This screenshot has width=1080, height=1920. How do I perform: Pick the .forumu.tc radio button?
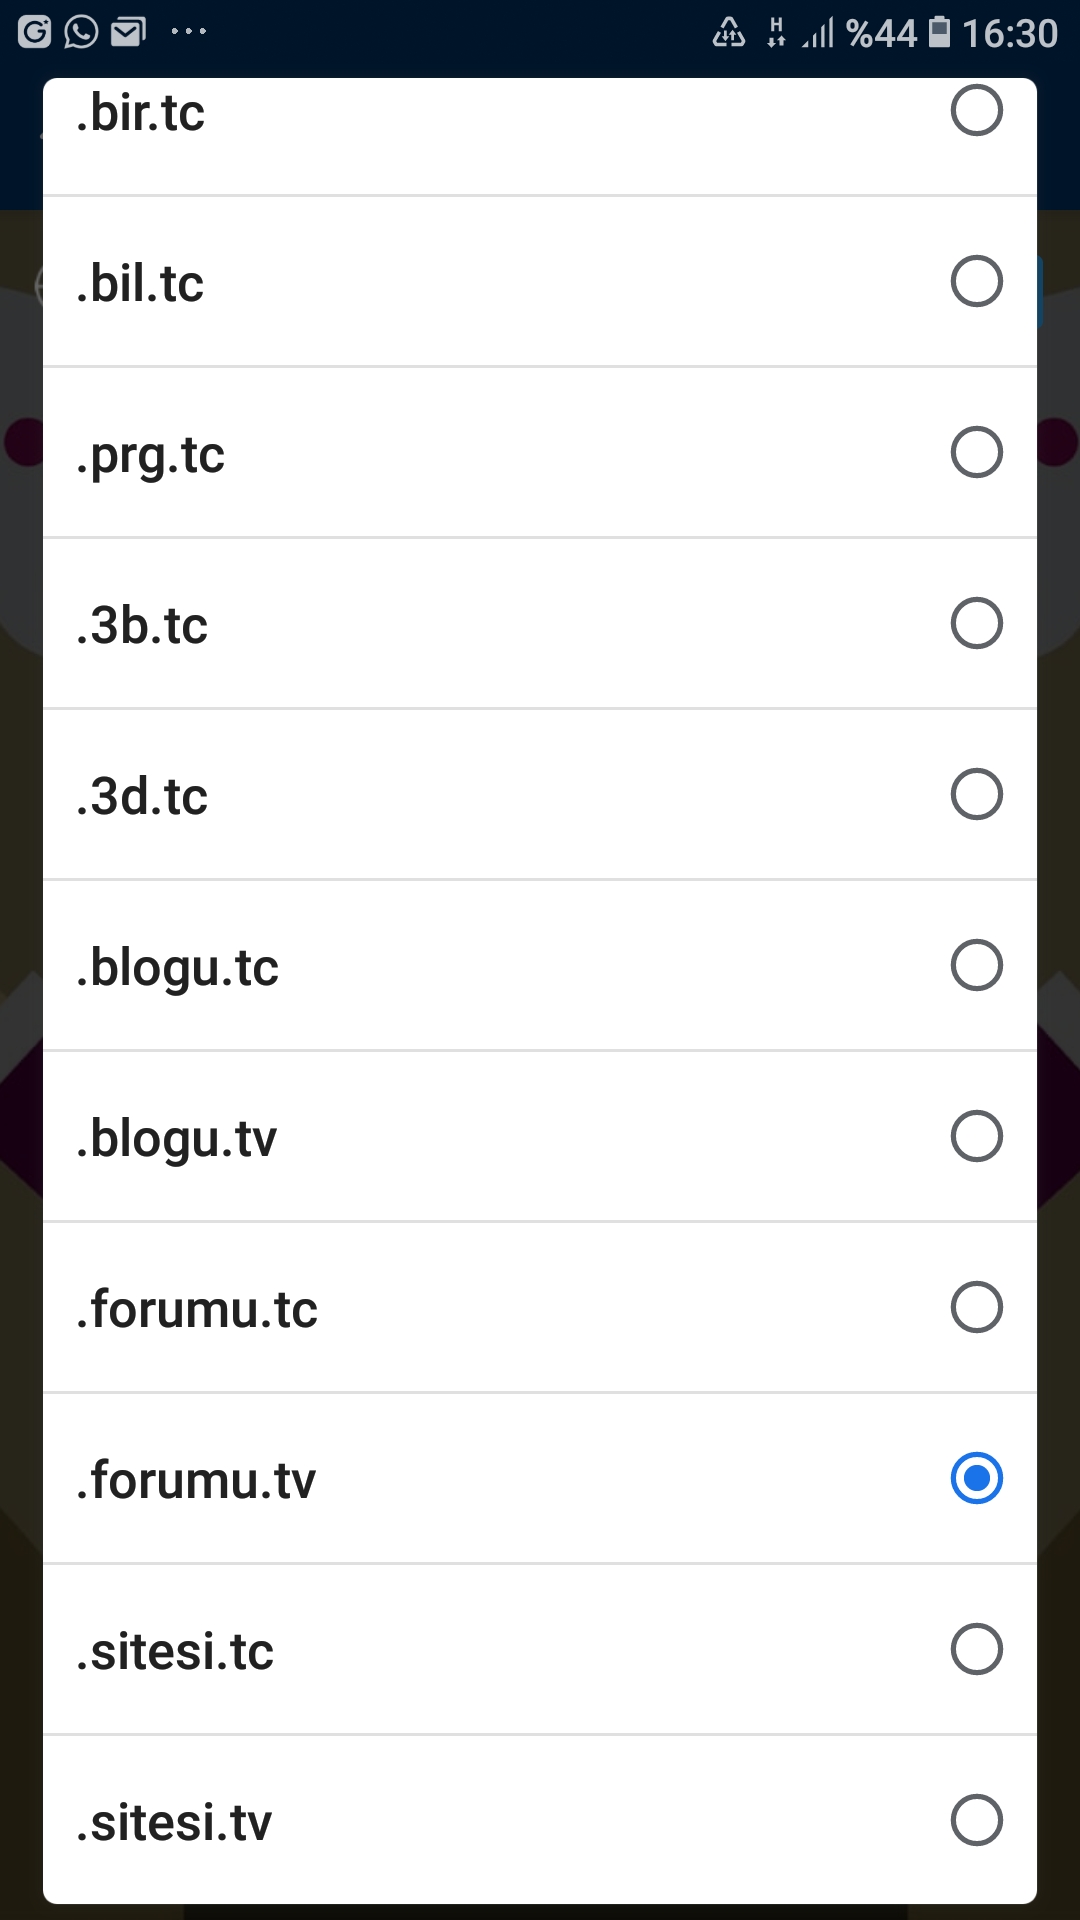976,1307
